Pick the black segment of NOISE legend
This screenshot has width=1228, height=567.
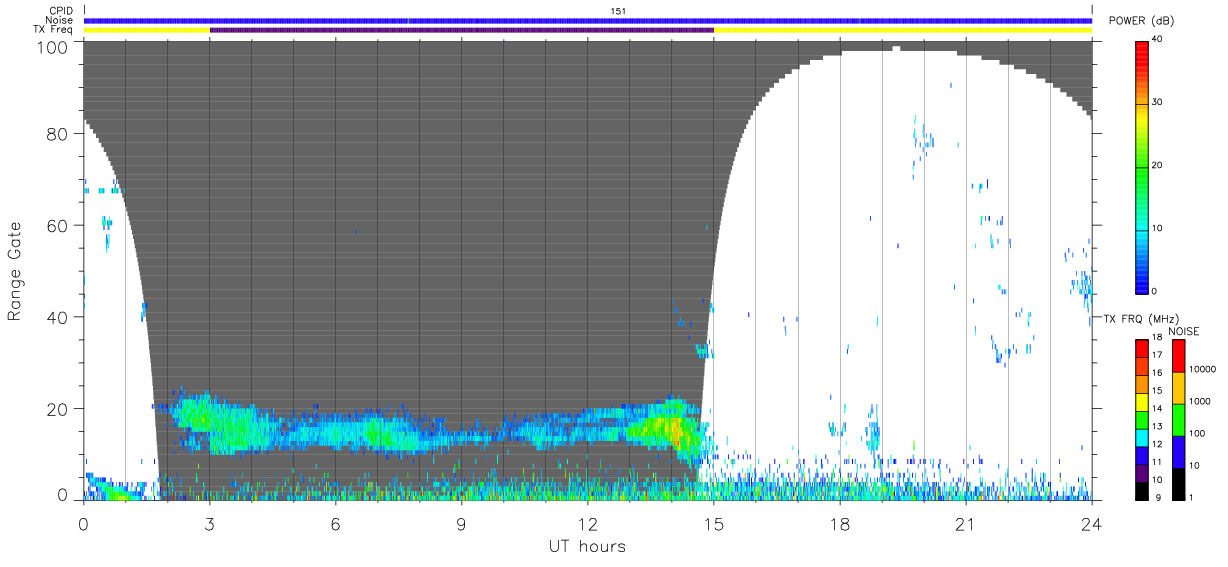point(1178,482)
